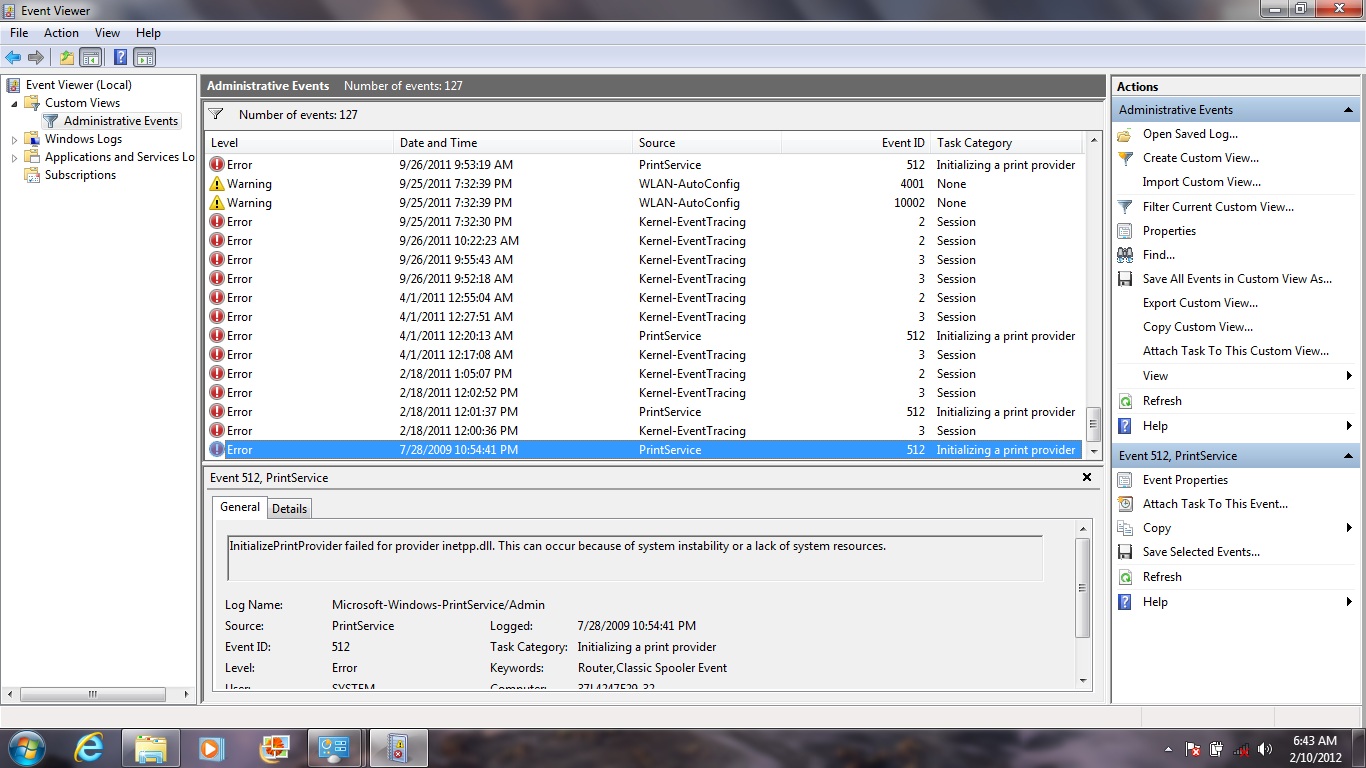The image size is (1366, 768).
Task: Click the Custom Views folder icon
Action: 32,103
